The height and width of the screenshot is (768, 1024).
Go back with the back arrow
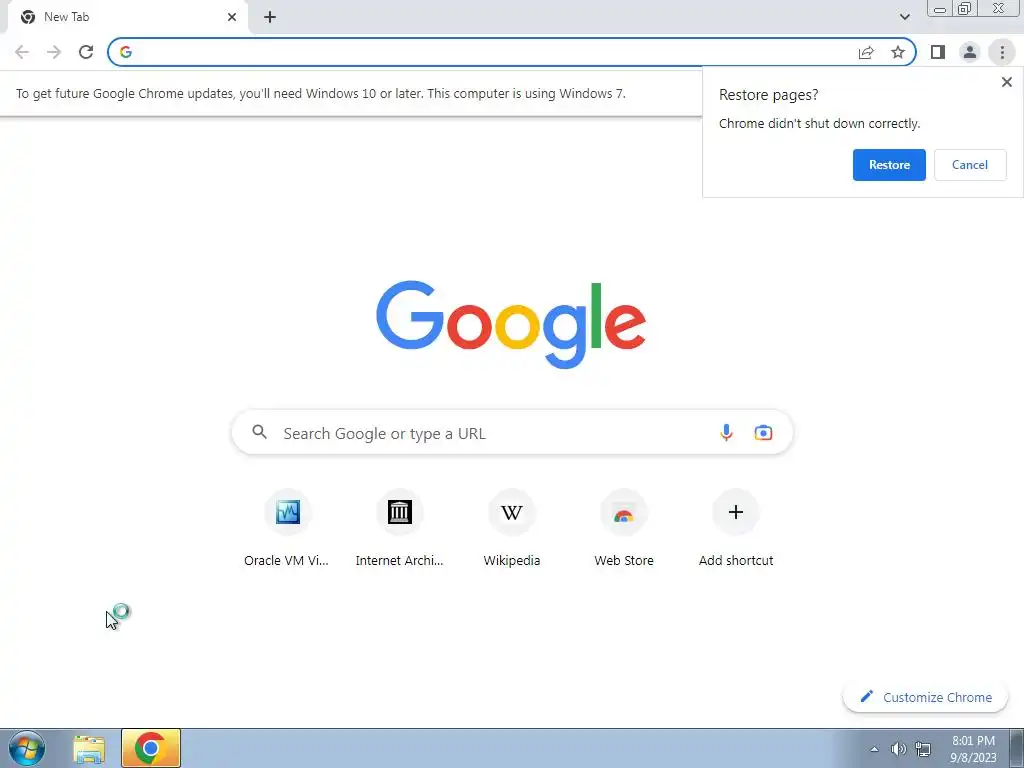coord(22,52)
